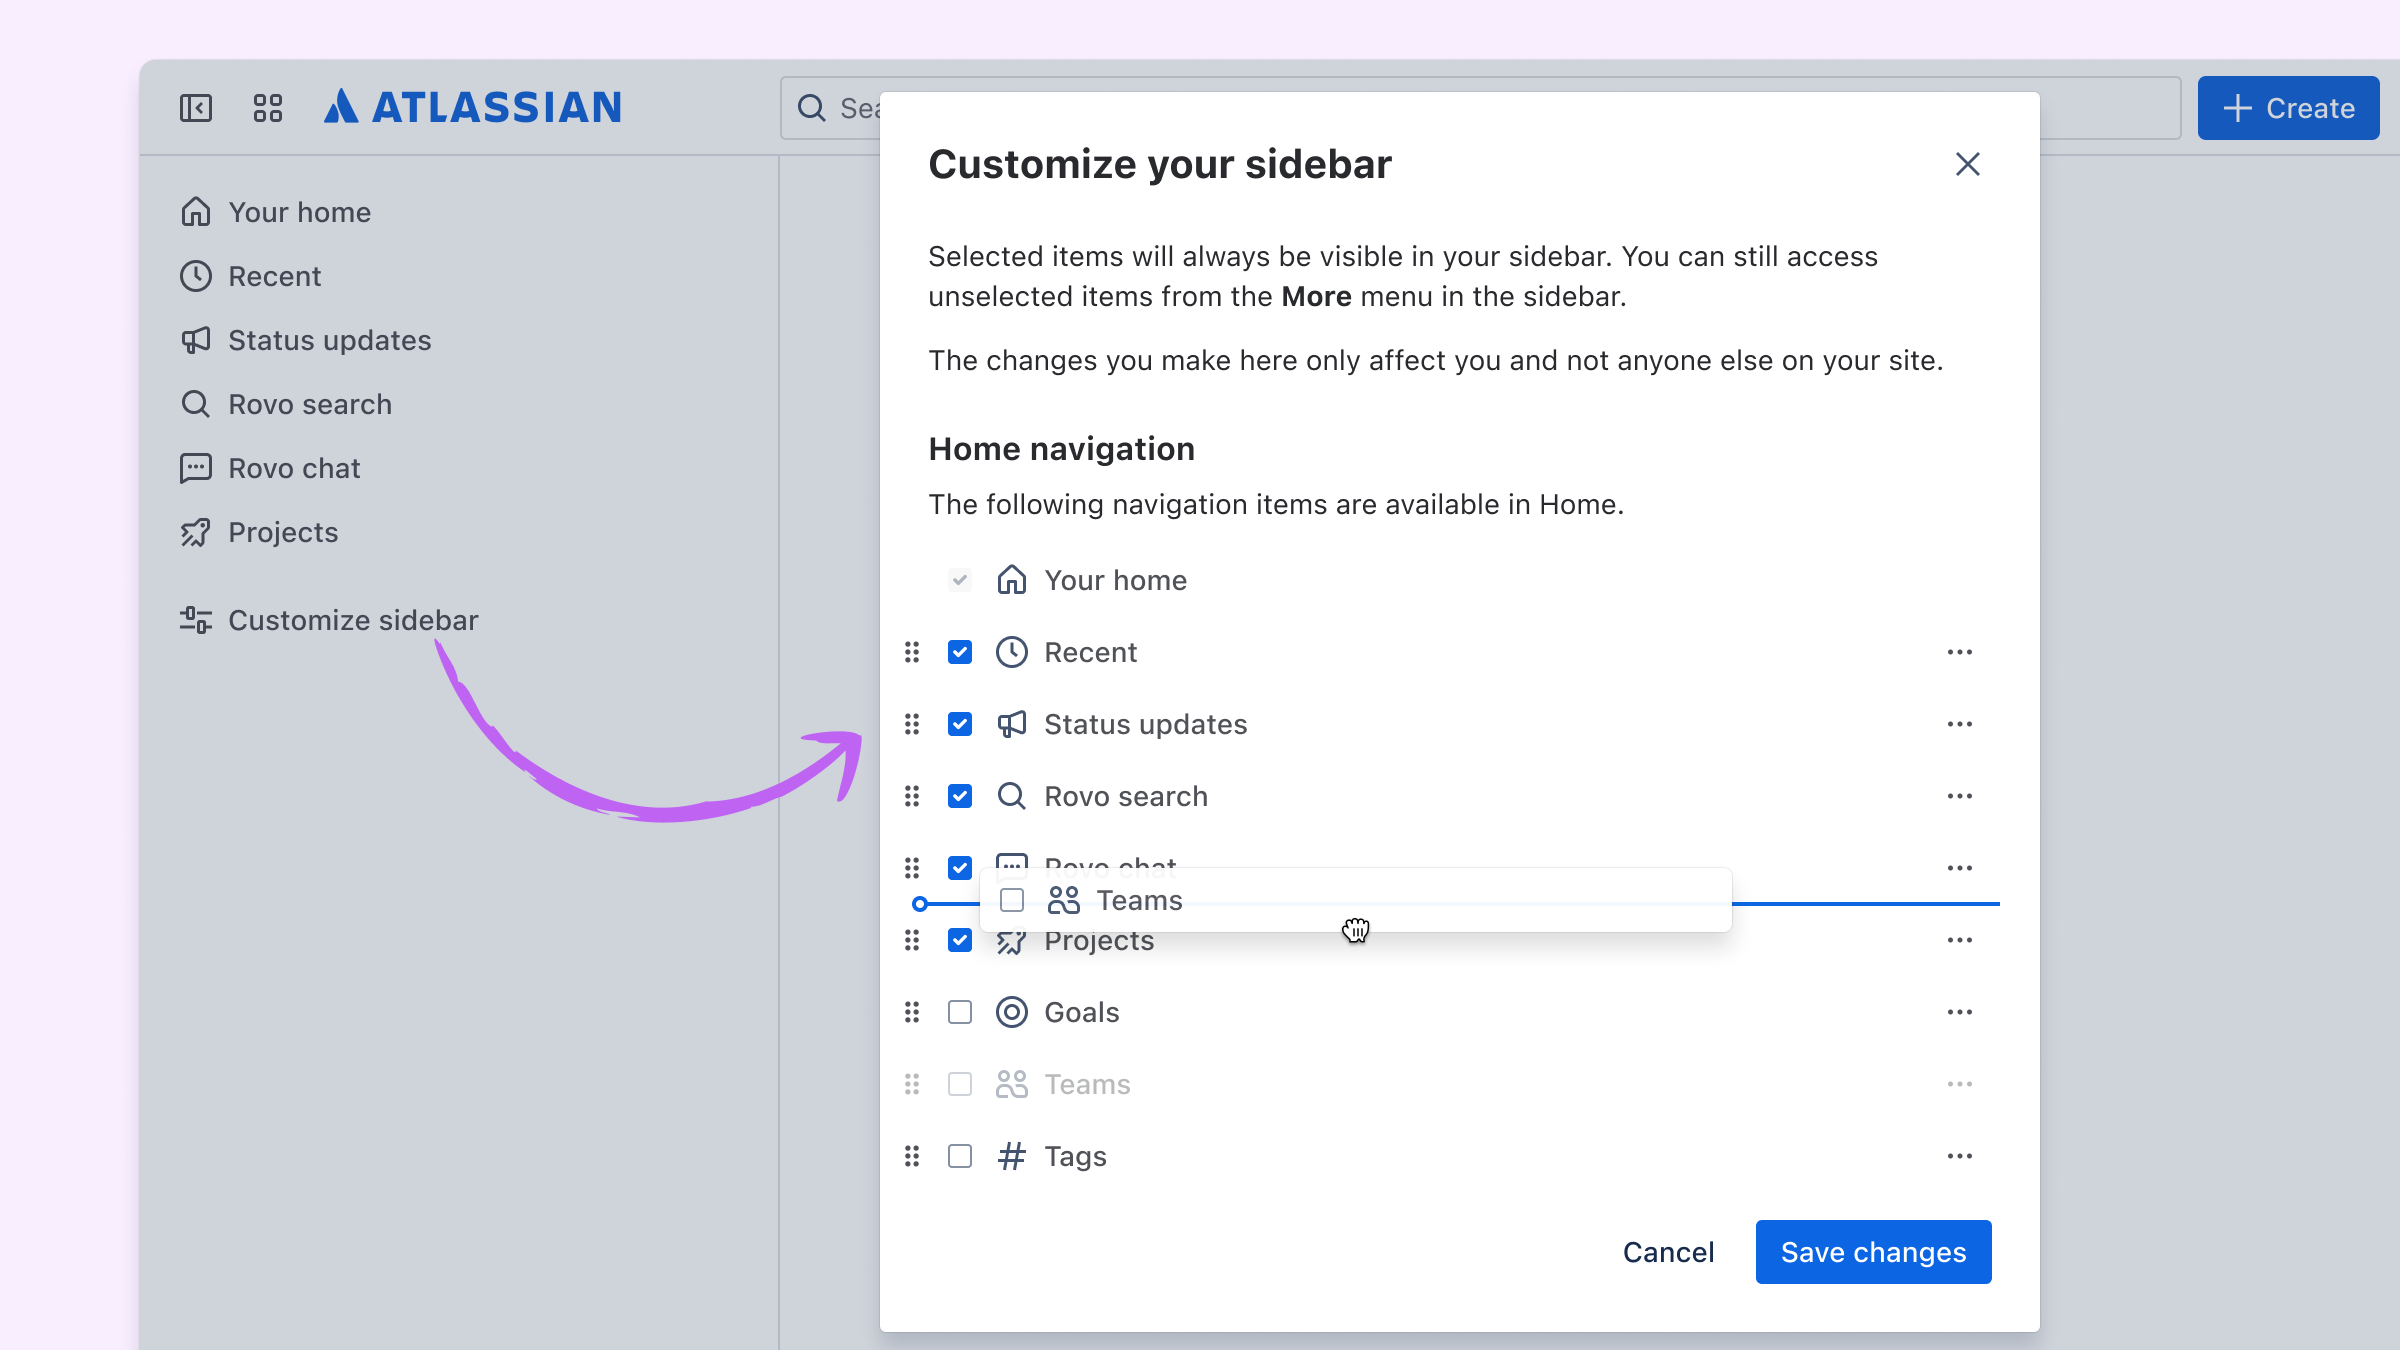Image resolution: width=2400 pixels, height=1350 pixels.
Task: Save changes in the dialog
Action: 1873,1252
